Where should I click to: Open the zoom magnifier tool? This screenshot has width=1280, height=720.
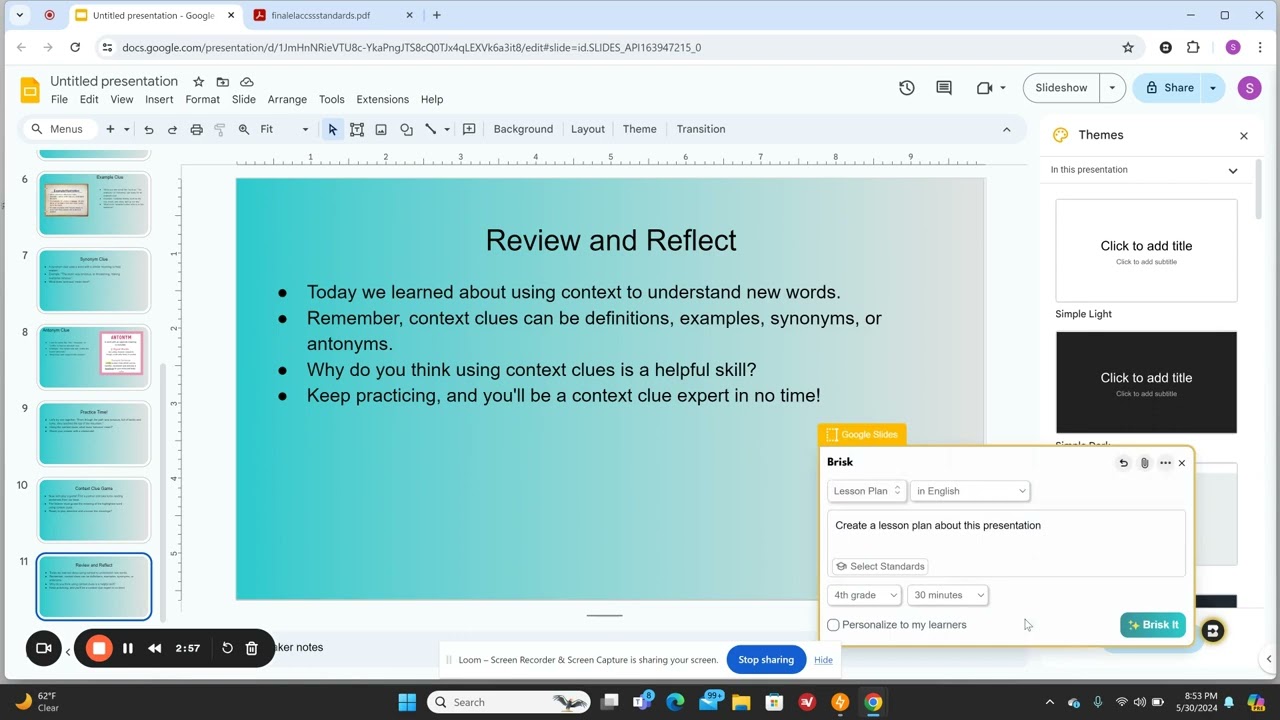(x=244, y=129)
